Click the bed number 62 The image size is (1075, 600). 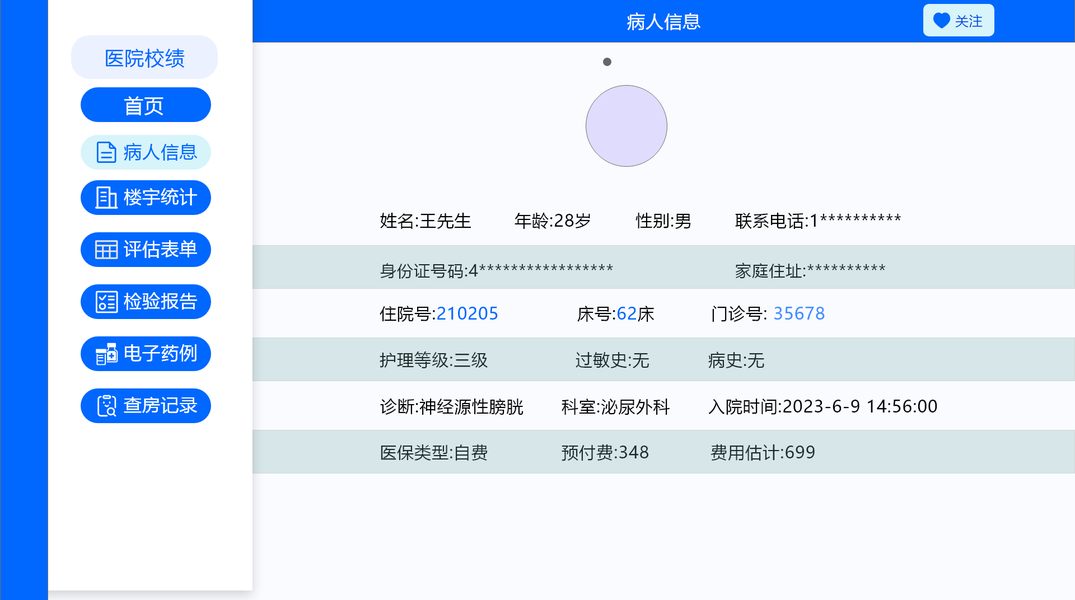[x=627, y=313]
